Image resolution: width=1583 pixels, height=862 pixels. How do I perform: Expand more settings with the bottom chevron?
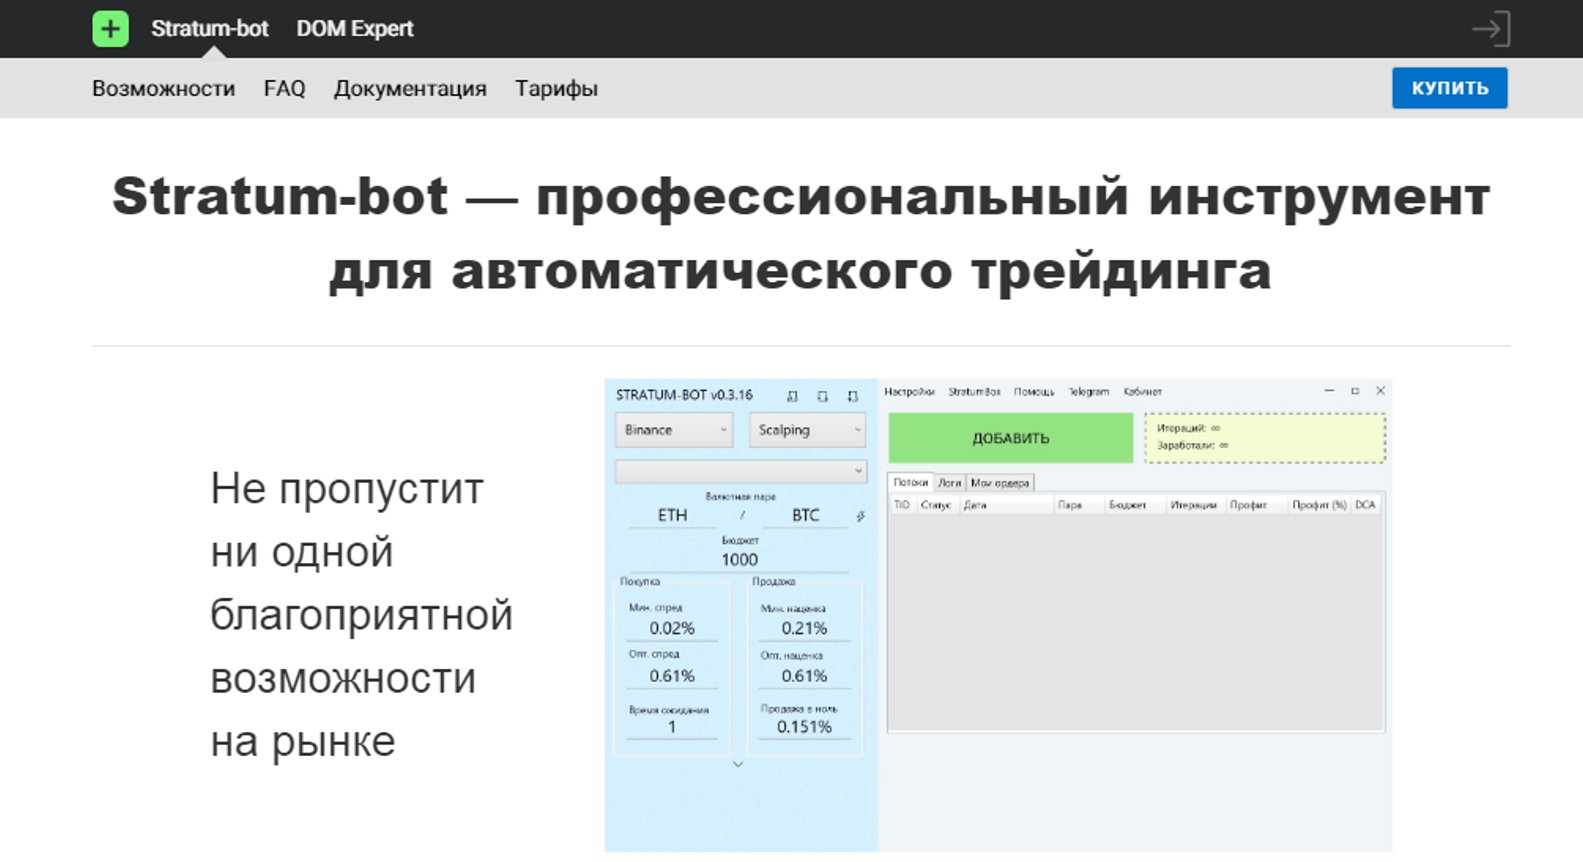(738, 764)
